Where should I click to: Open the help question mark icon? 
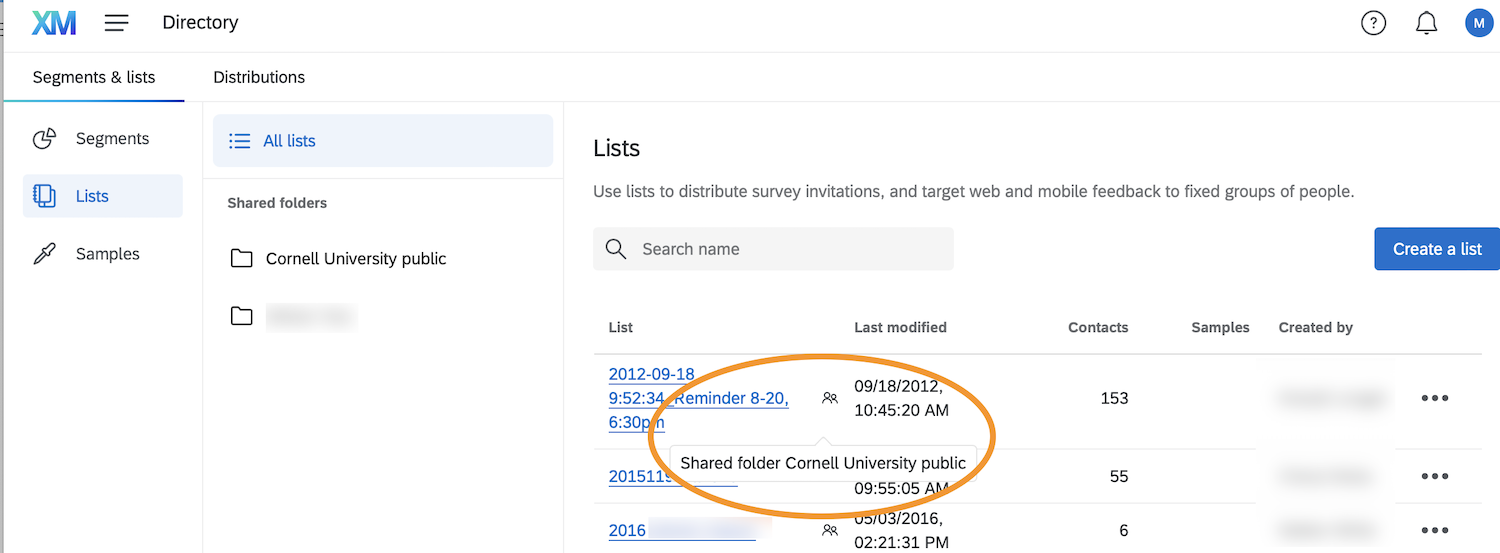coord(1374,23)
